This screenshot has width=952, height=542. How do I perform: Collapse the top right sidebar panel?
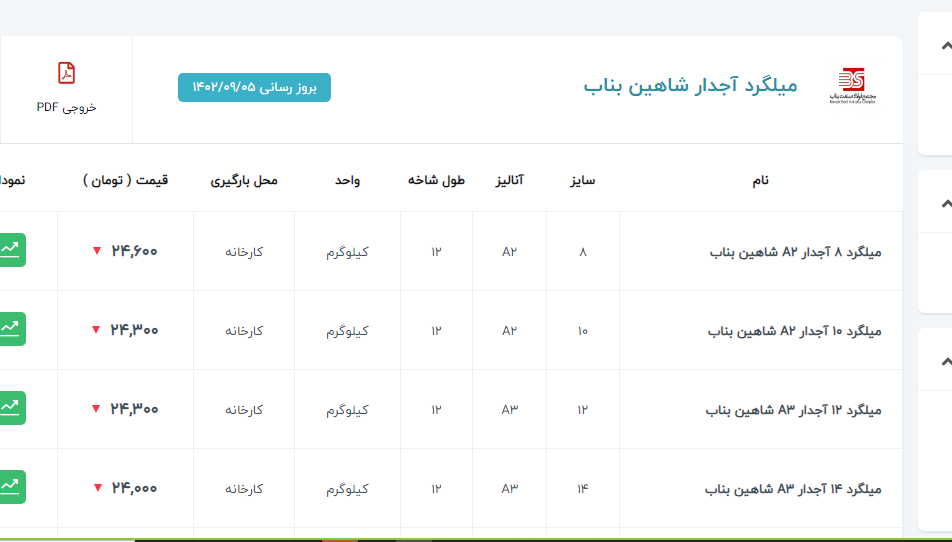(945, 46)
